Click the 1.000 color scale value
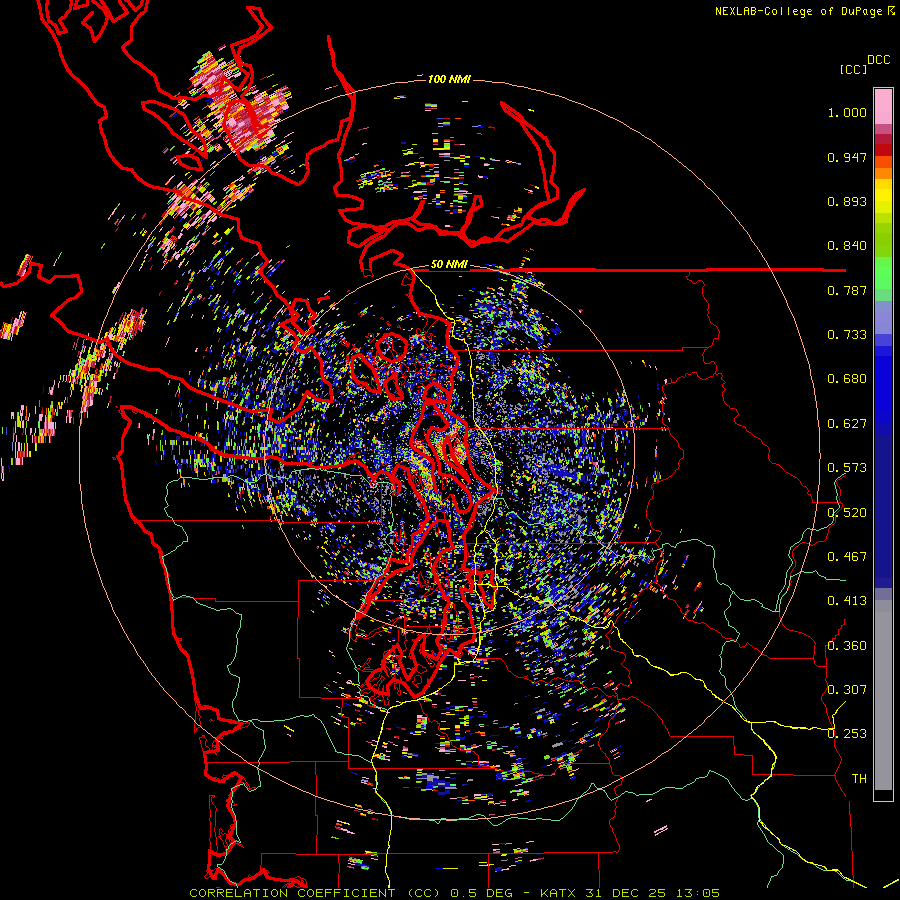The height and width of the screenshot is (900, 900). tap(847, 112)
